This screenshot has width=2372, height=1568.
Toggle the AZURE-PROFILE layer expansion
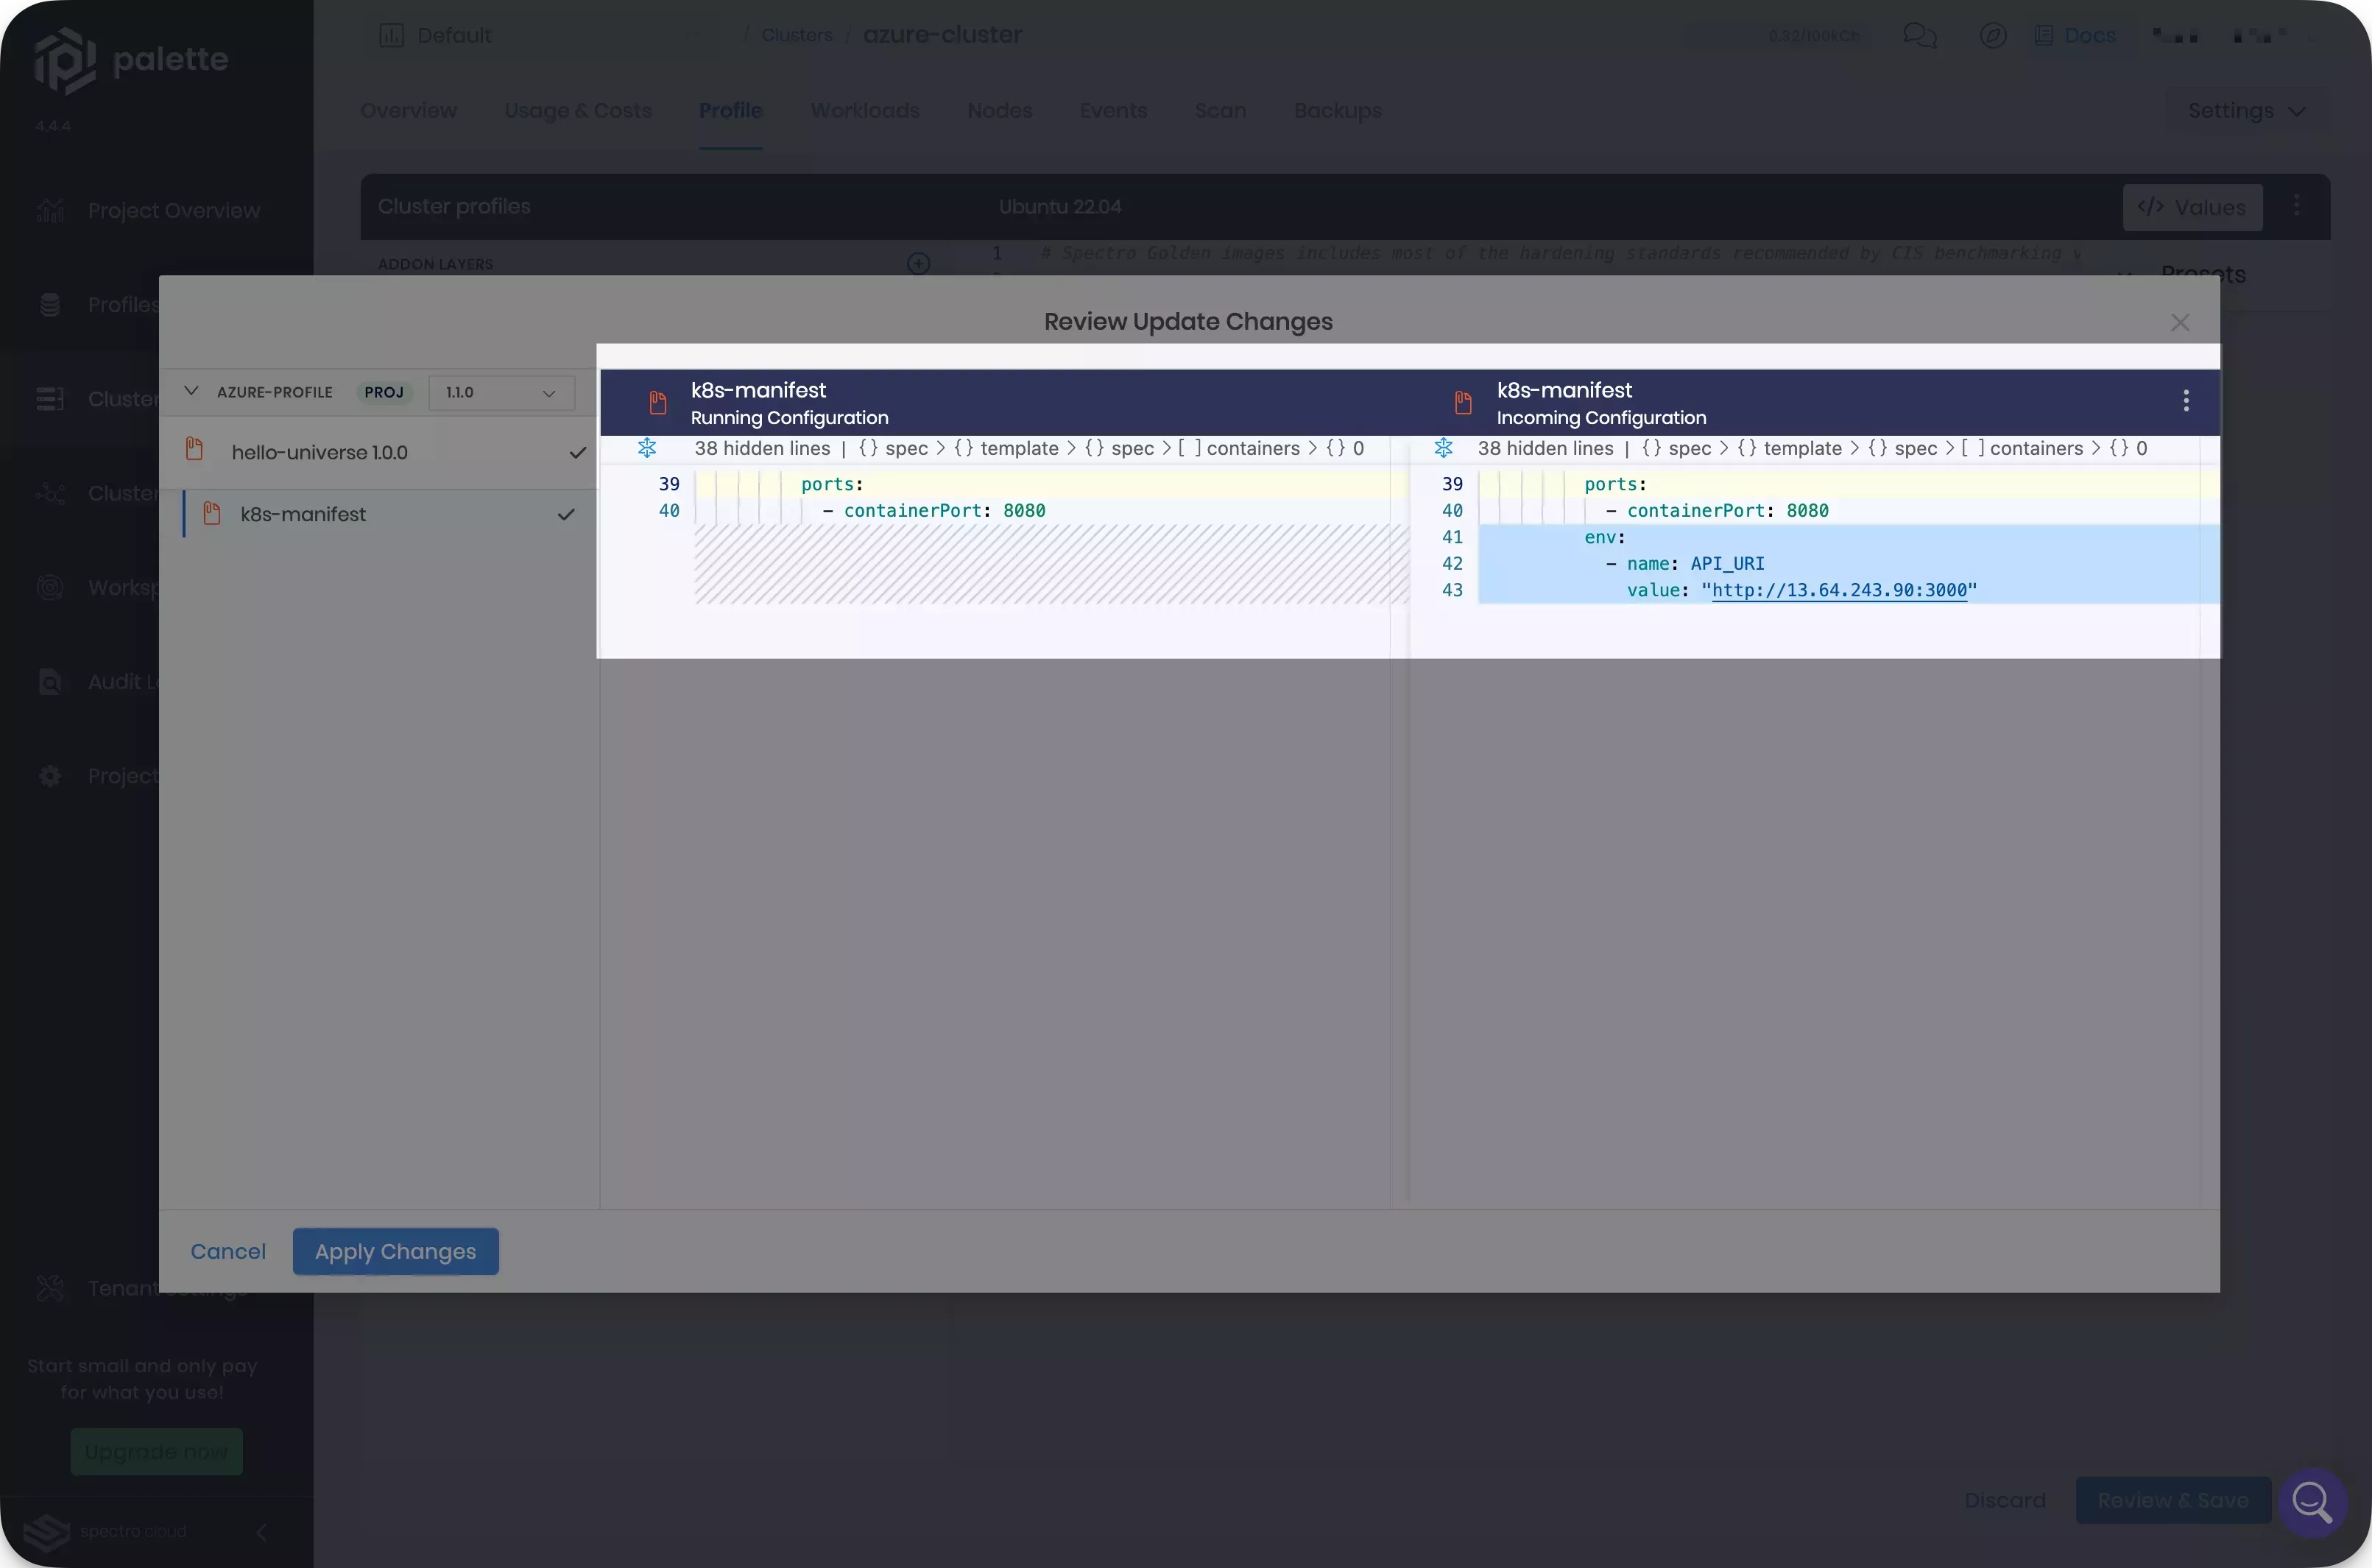[x=191, y=392]
